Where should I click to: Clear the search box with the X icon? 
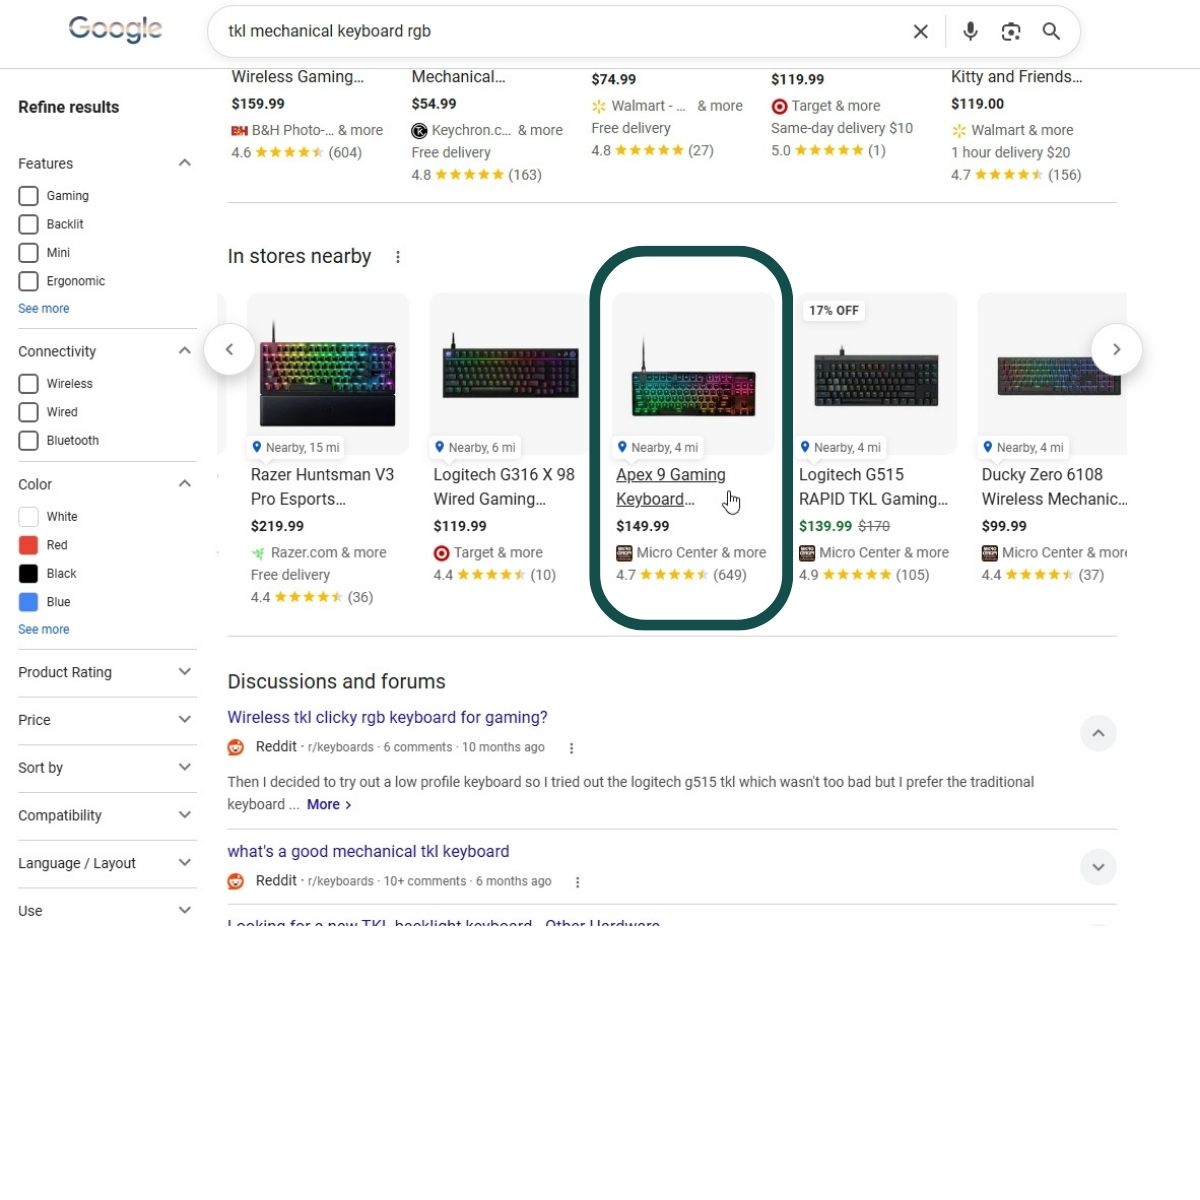[921, 32]
